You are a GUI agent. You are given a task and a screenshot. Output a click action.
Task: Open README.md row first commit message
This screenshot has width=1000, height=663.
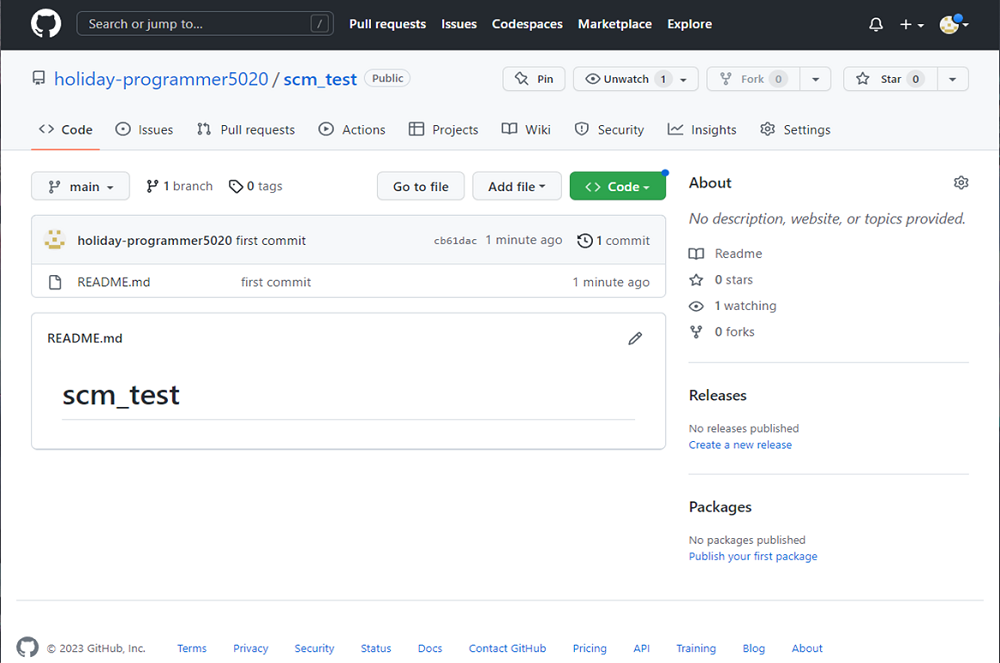click(x=276, y=282)
